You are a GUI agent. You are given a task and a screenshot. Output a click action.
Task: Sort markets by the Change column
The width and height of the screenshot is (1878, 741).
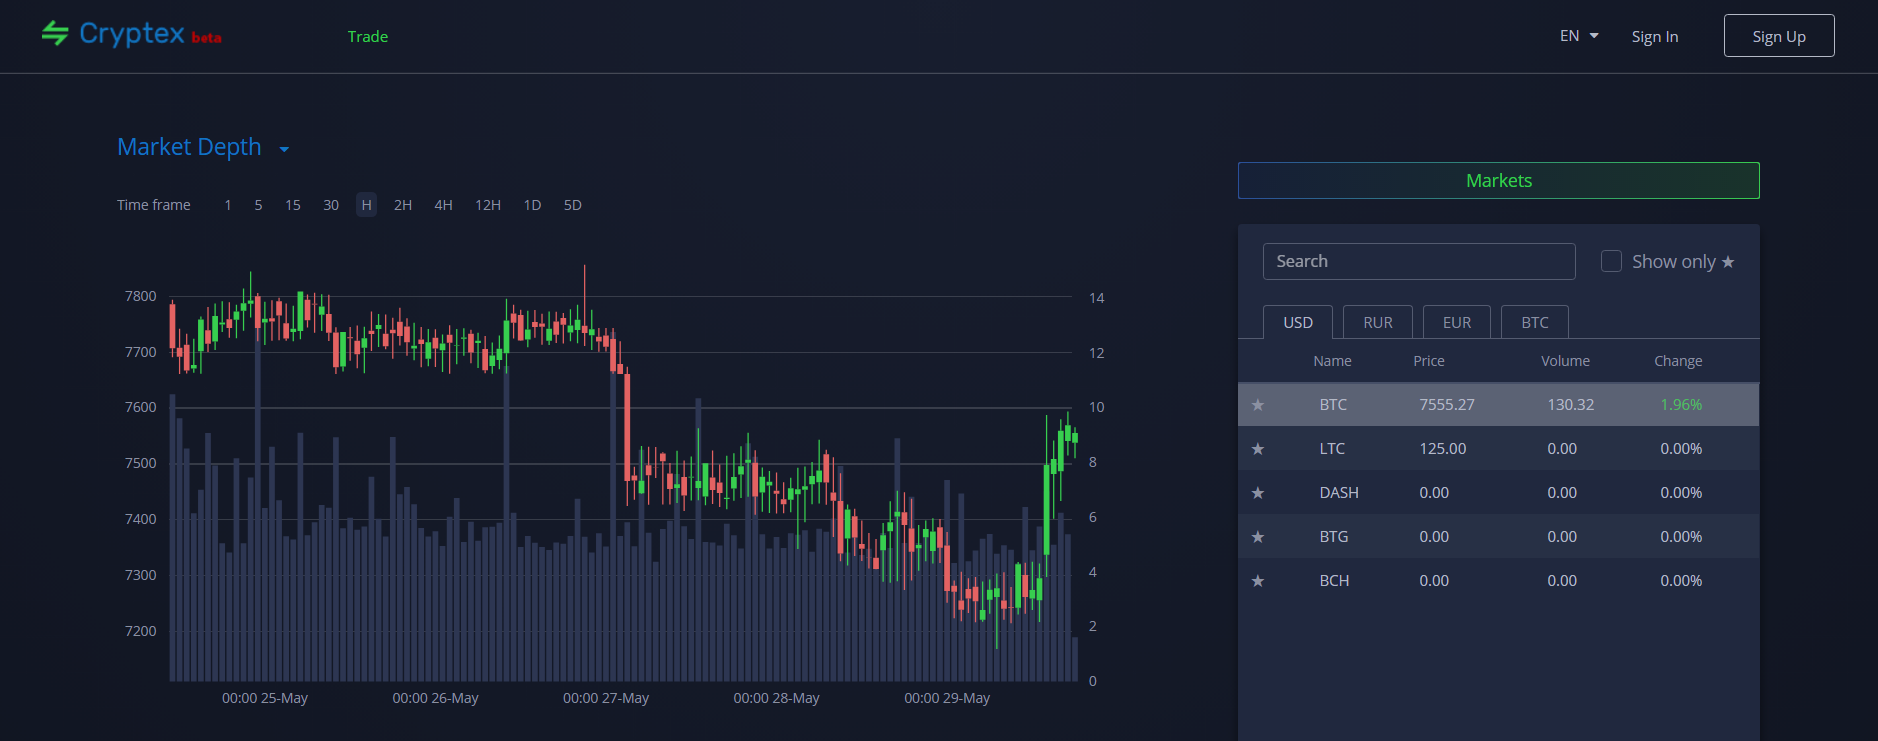point(1677,361)
